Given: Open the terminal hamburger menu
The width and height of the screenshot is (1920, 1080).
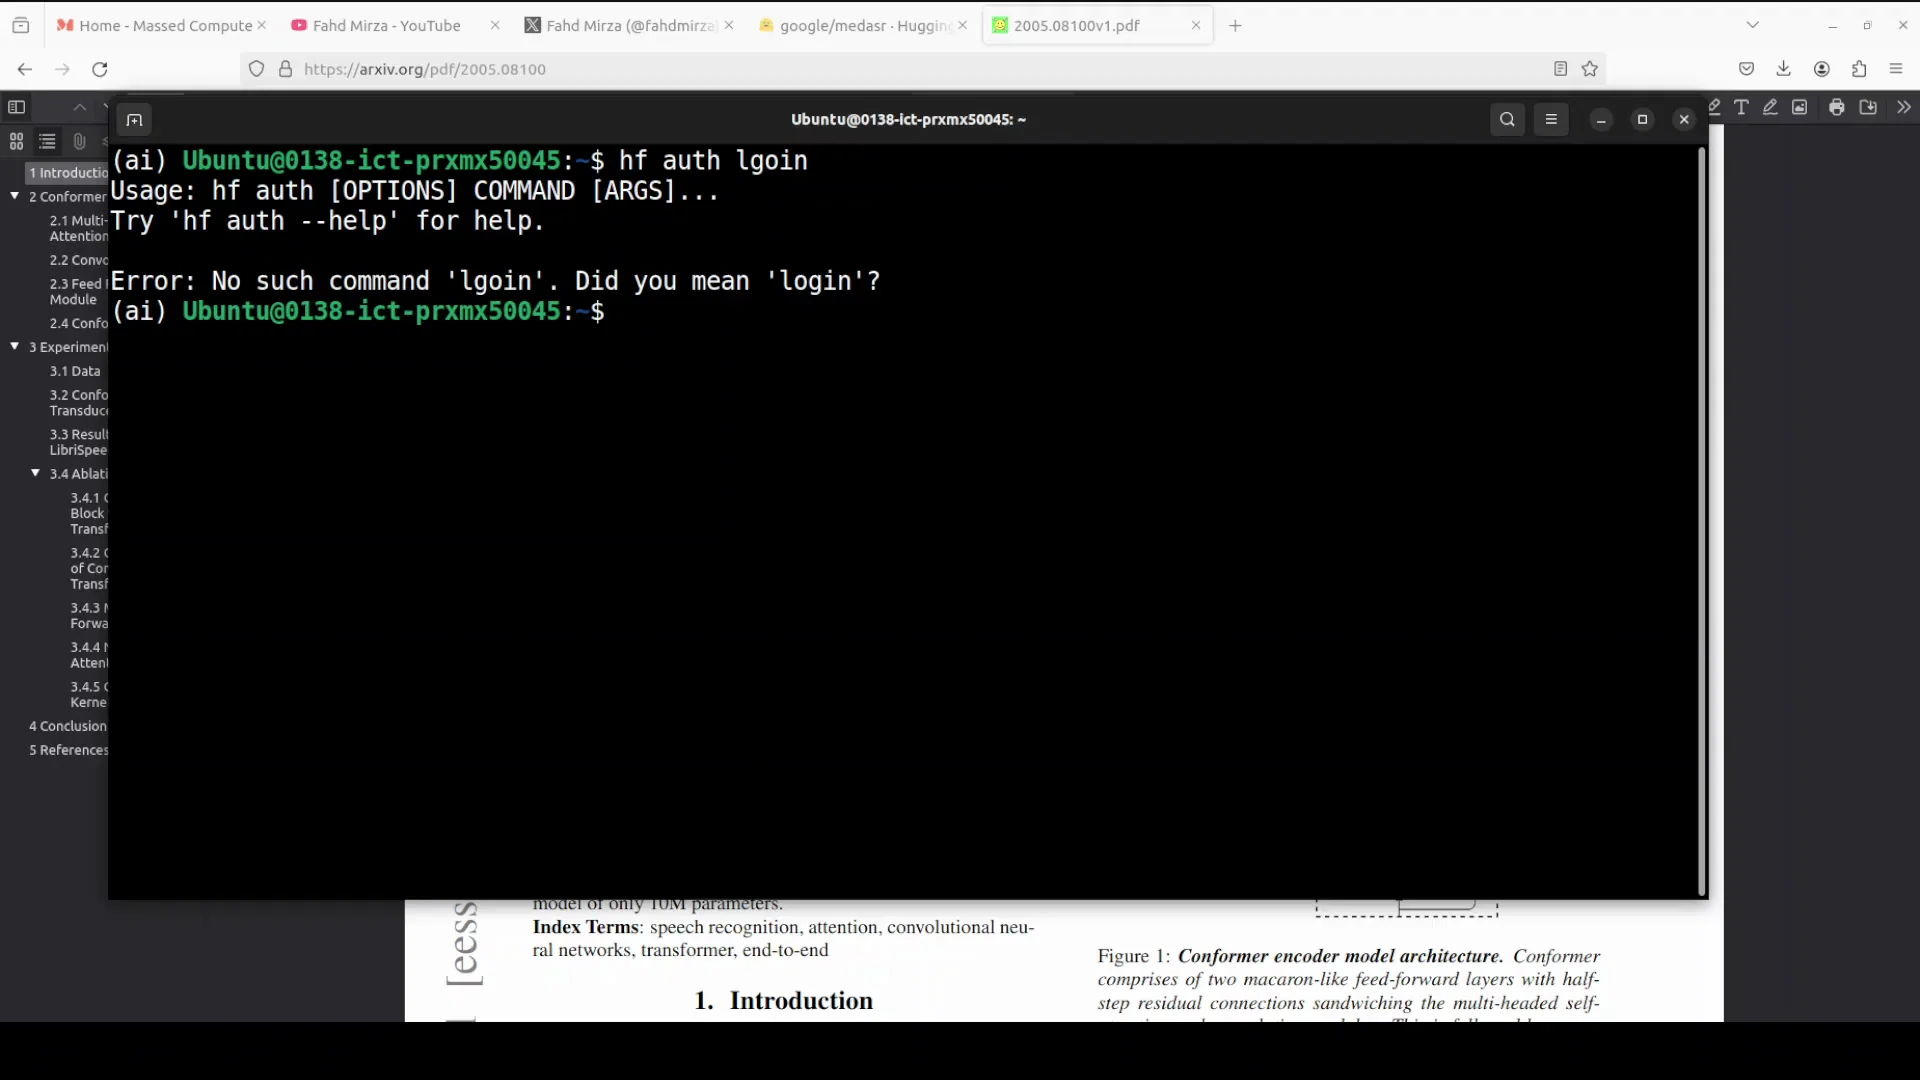Looking at the screenshot, I should pyautogui.click(x=1551, y=120).
